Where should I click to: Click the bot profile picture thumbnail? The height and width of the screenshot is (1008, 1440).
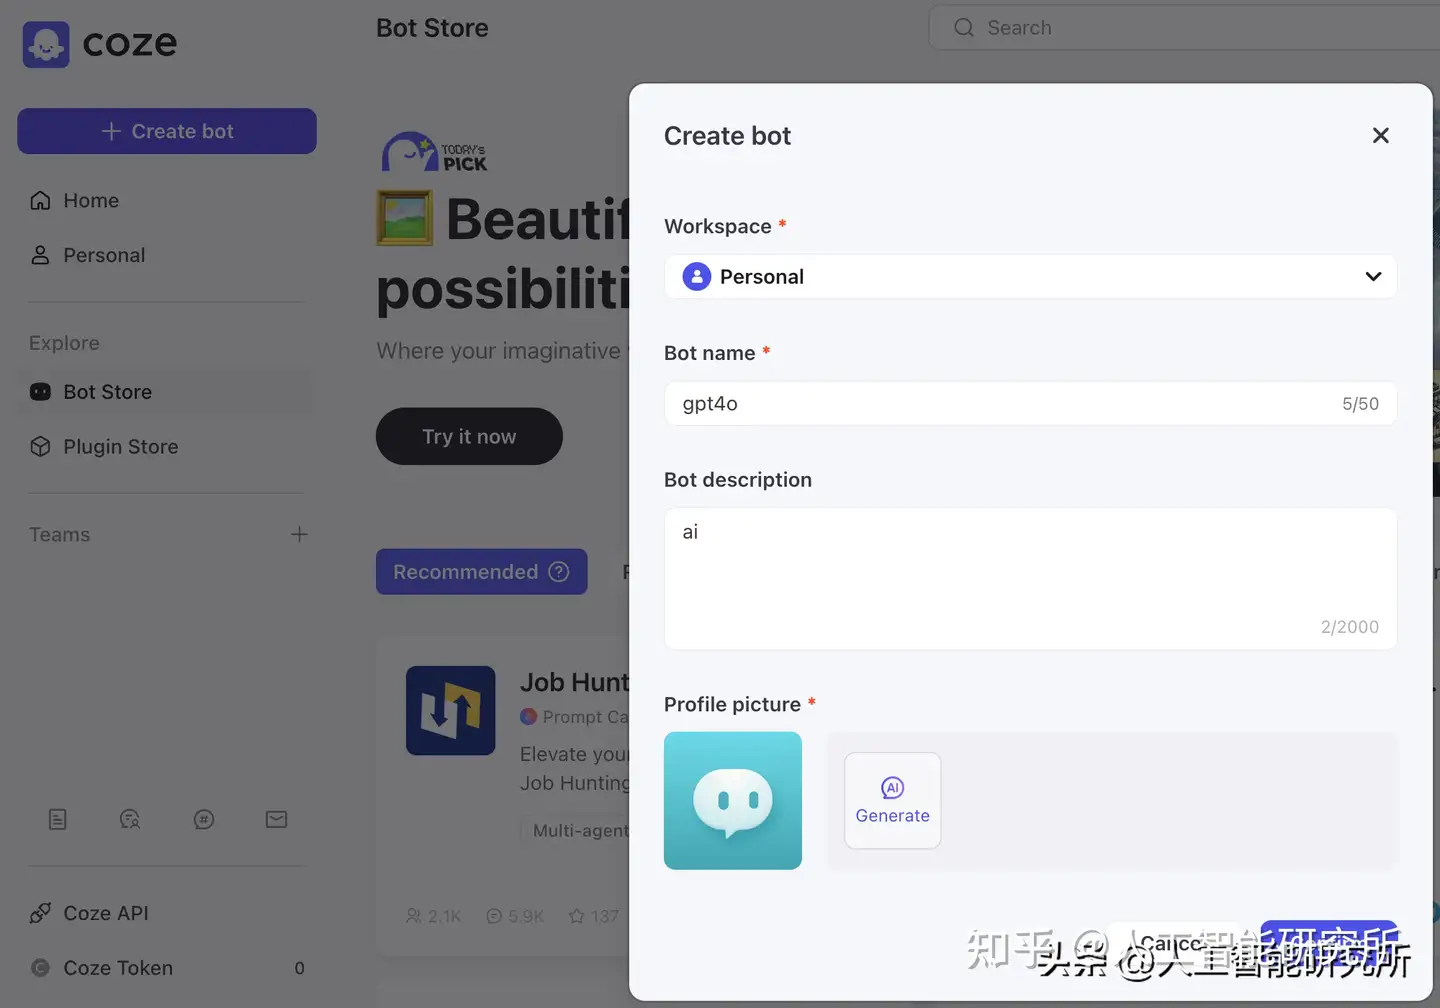point(733,800)
